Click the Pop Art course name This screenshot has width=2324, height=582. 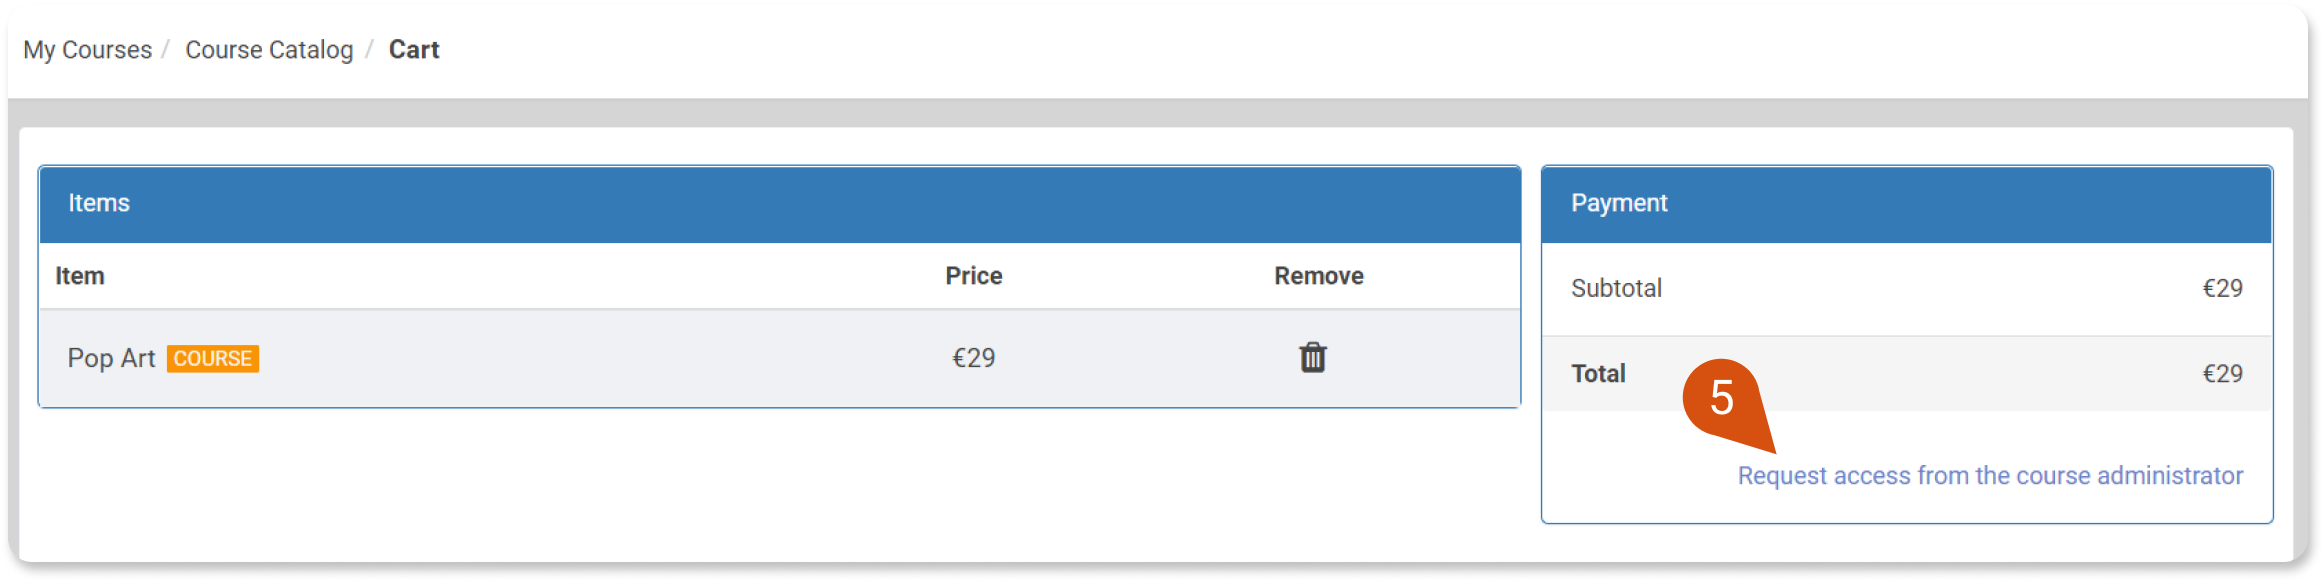click(111, 358)
